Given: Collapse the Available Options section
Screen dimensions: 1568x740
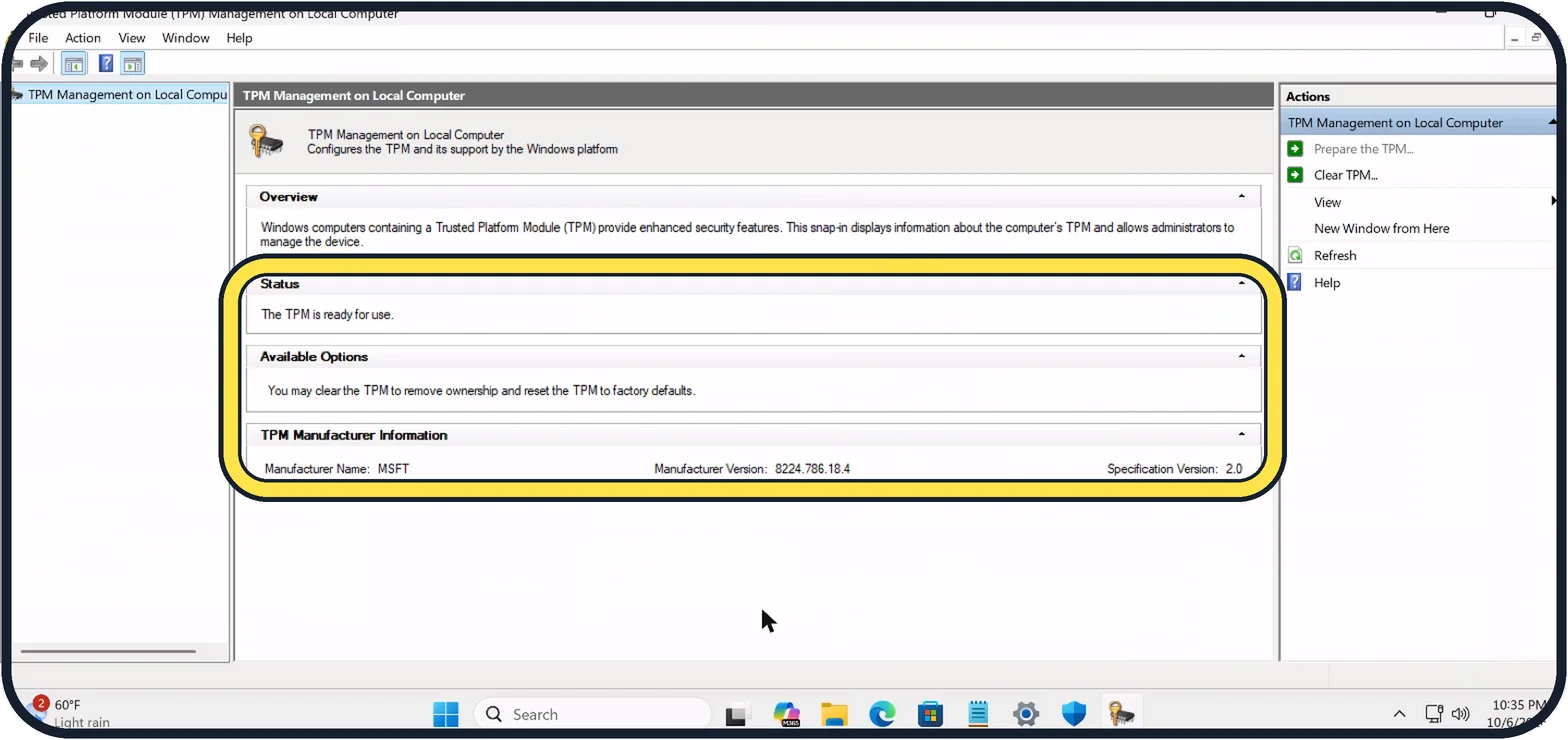Looking at the screenshot, I should pos(1242,356).
